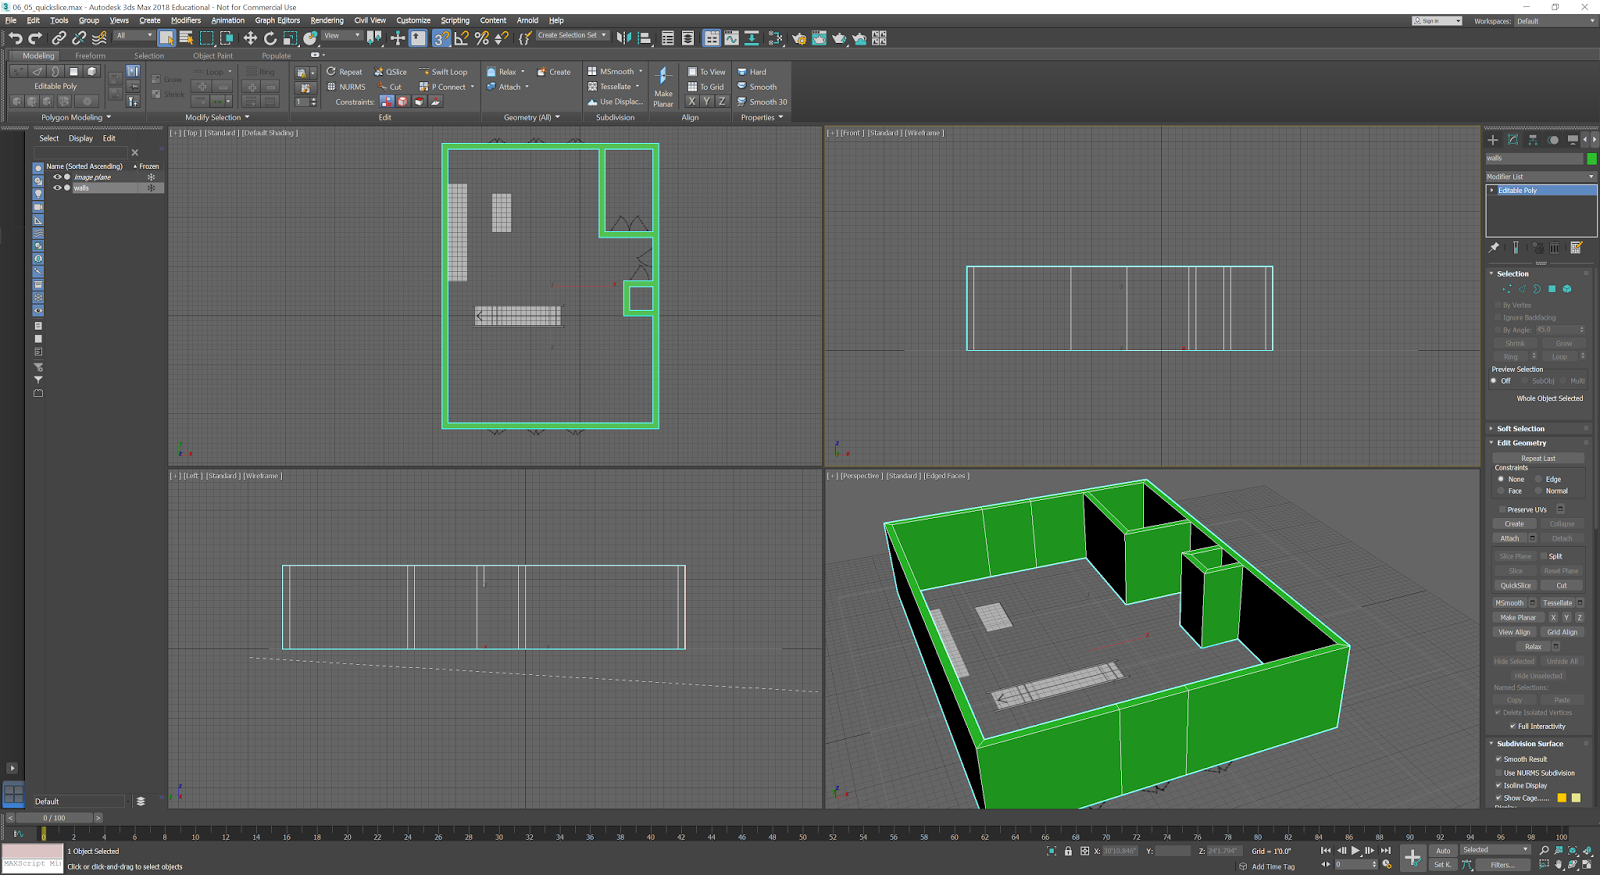Select the Select and Link tool
1600x875 pixels.
(59, 38)
